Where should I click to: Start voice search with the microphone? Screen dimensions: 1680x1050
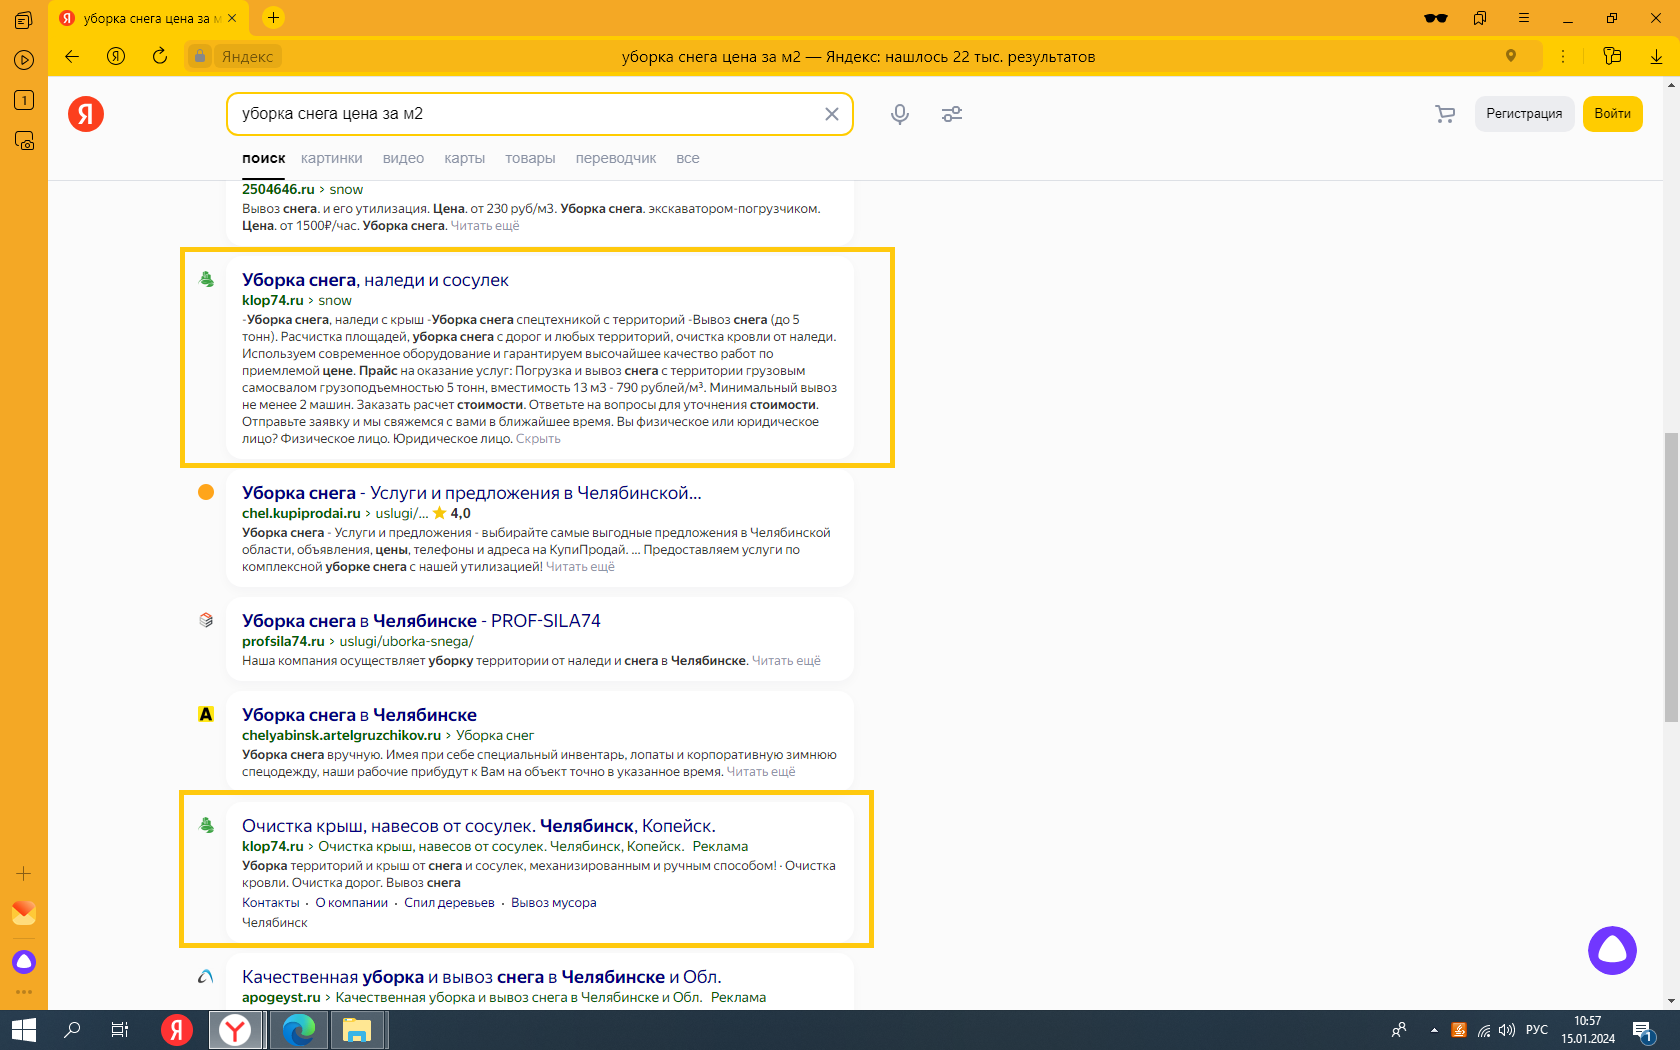(900, 114)
